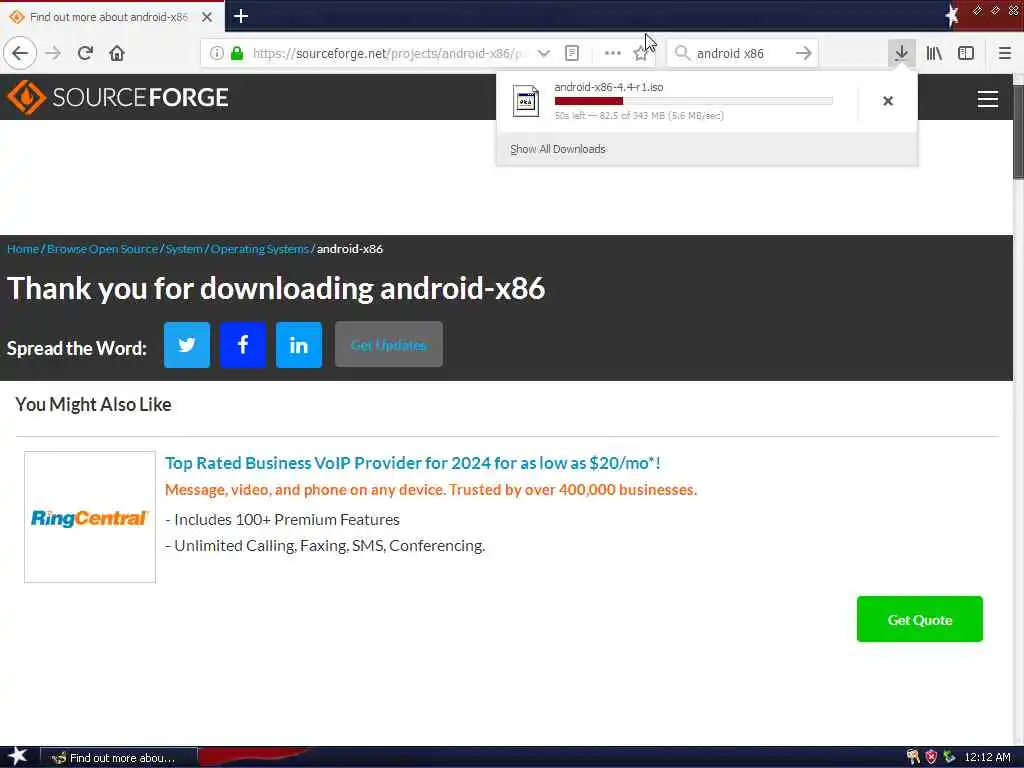The image size is (1024, 768).
Task: Open the star start menu in taskbar
Action: (18, 757)
